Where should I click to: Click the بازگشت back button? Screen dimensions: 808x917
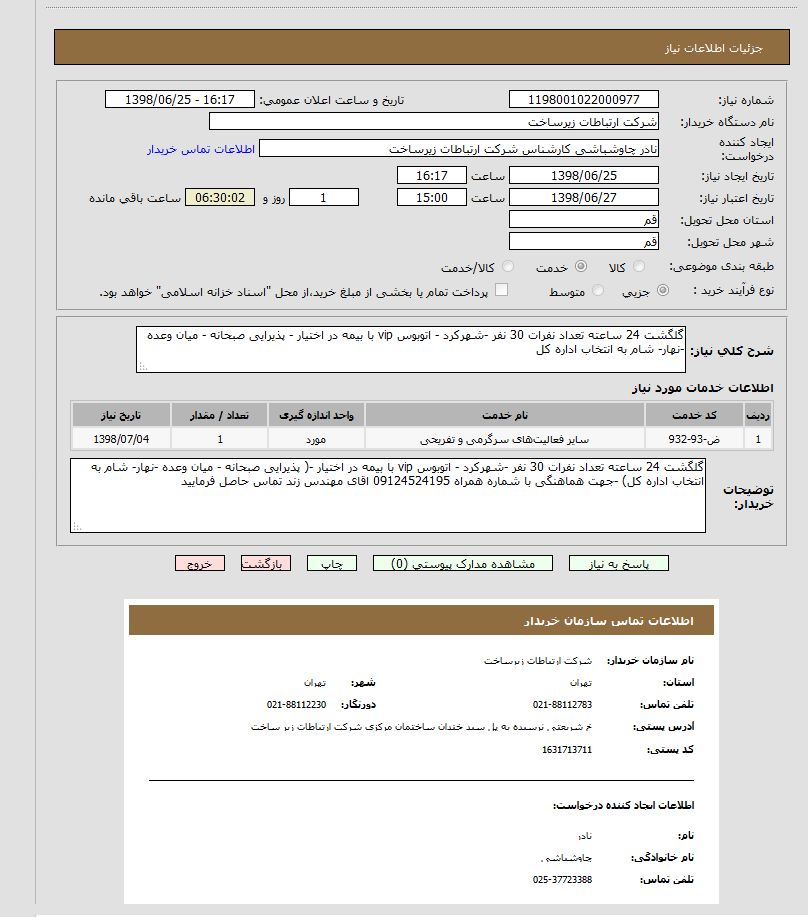point(266,564)
